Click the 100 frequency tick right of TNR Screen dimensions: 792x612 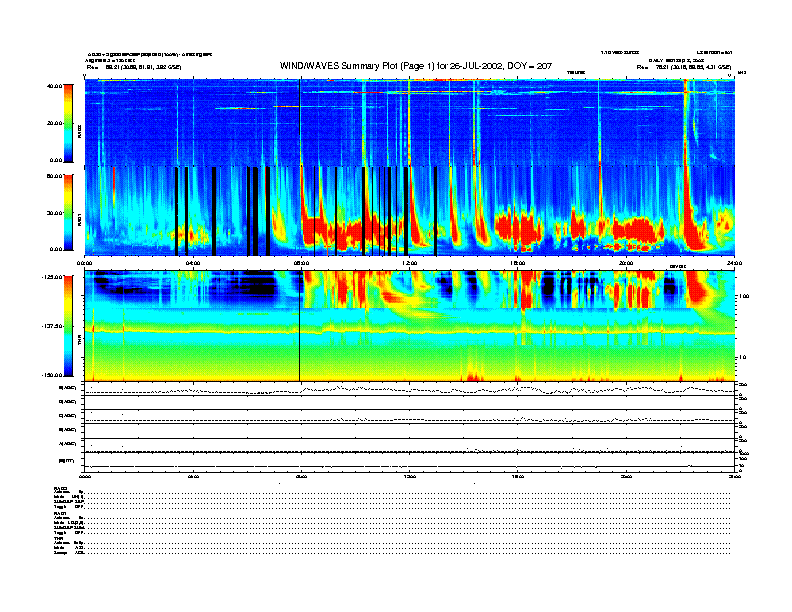[x=744, y=296]
